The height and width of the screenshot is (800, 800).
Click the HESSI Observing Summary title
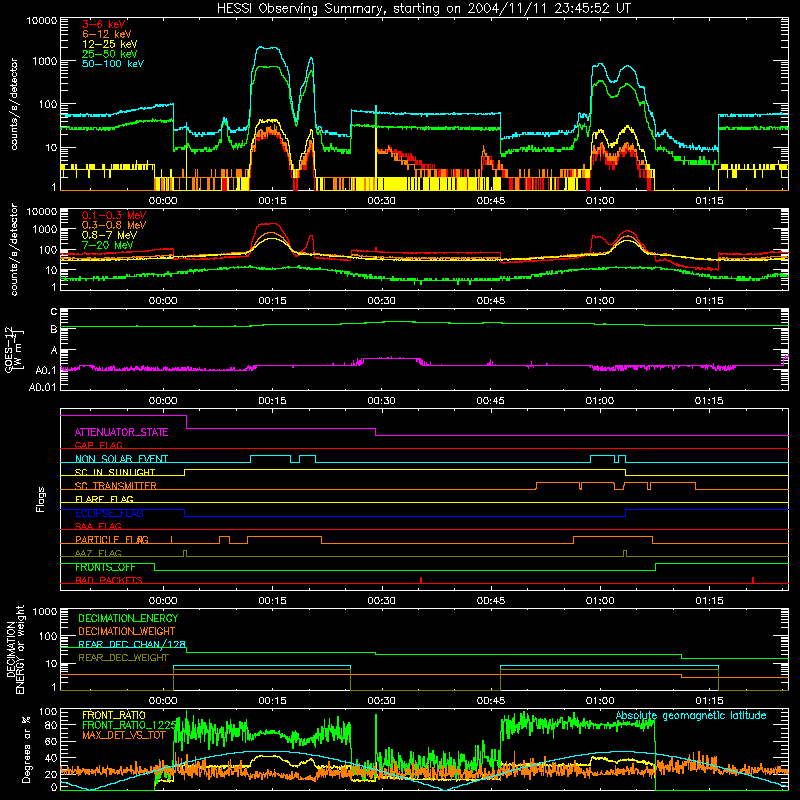[x=423, y=8]
